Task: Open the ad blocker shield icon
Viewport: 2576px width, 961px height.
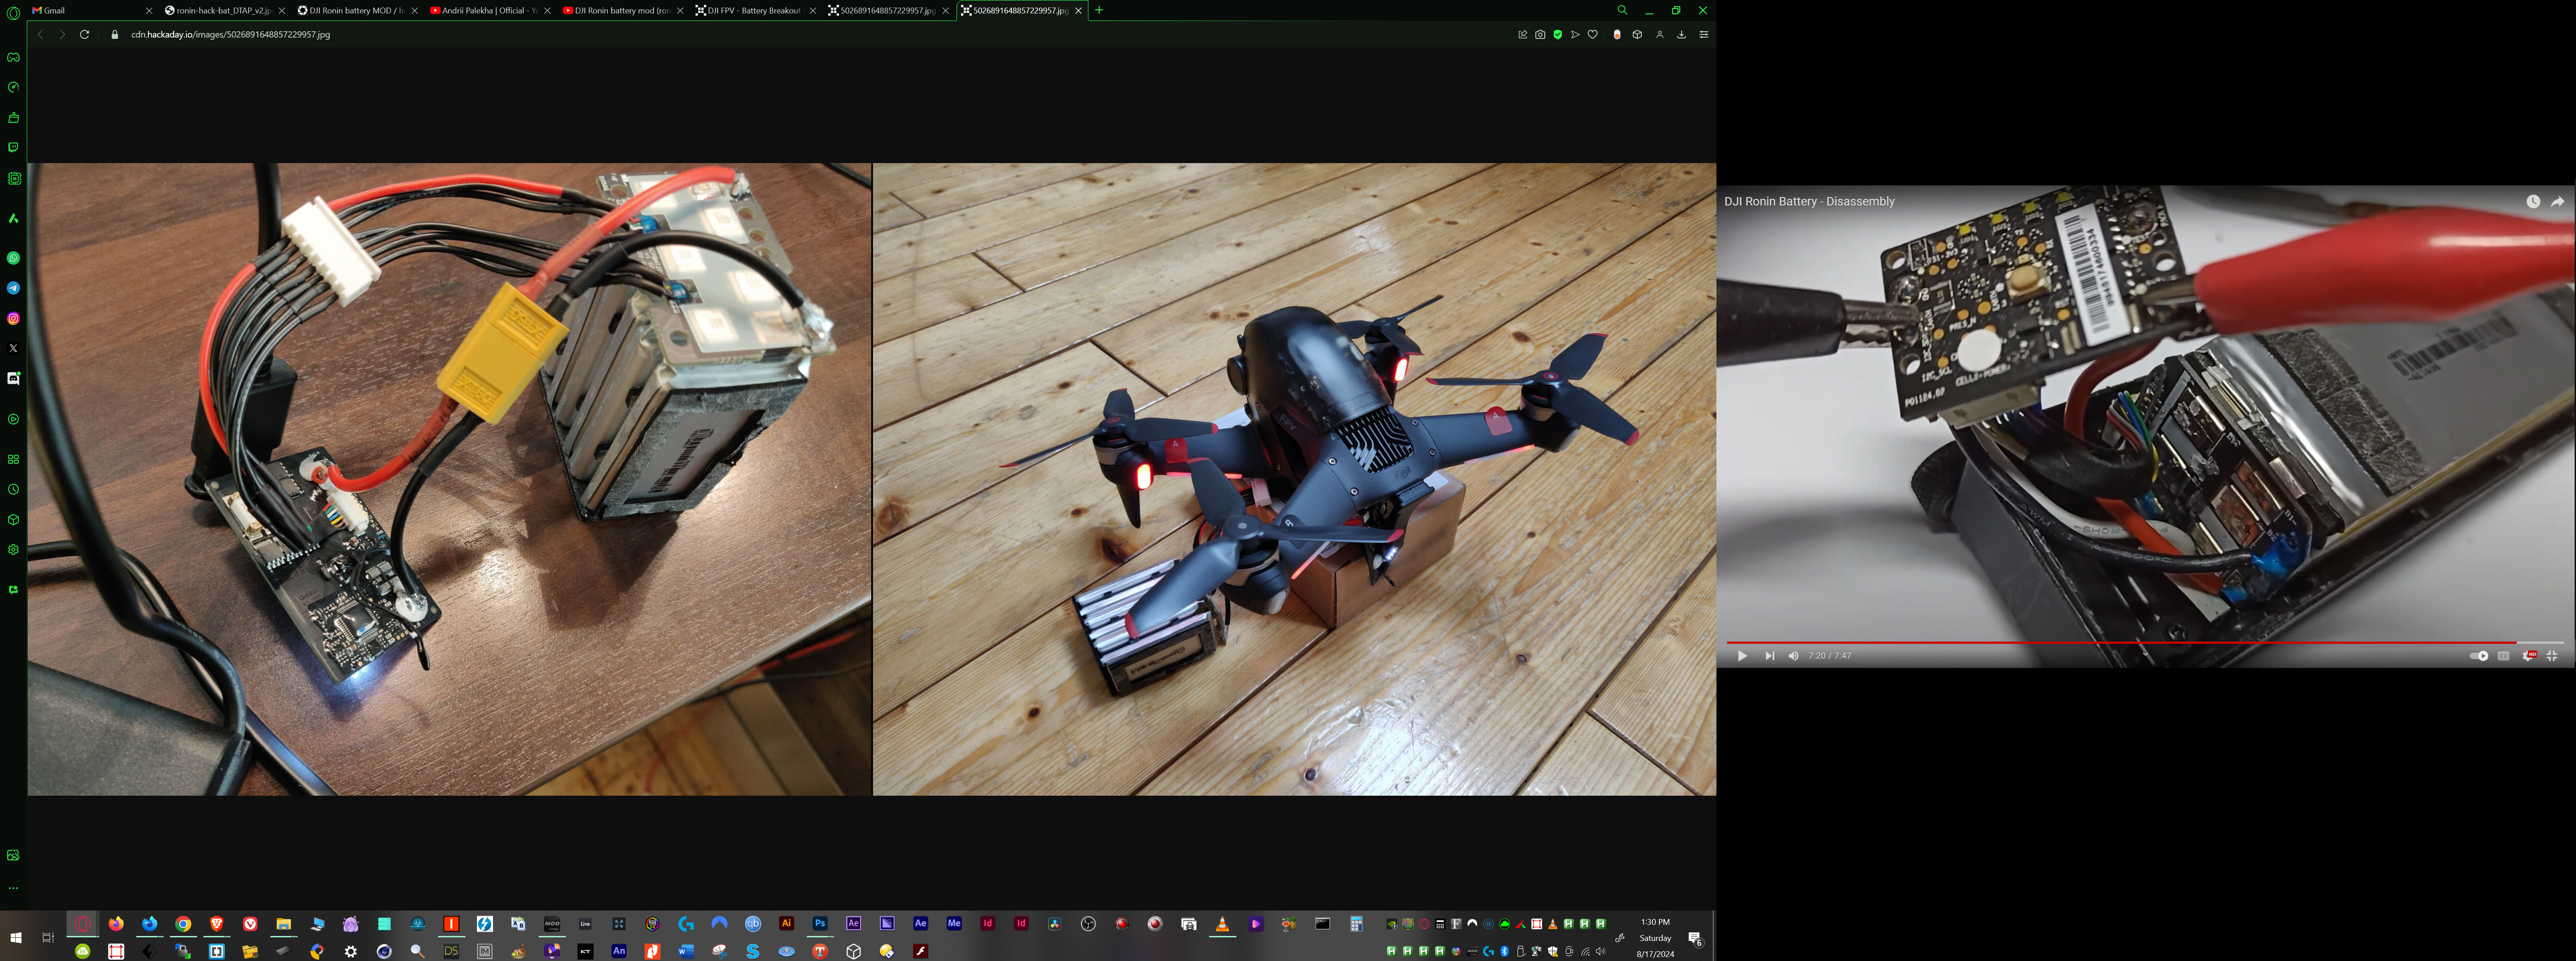Action: (x=1557, y=34)
